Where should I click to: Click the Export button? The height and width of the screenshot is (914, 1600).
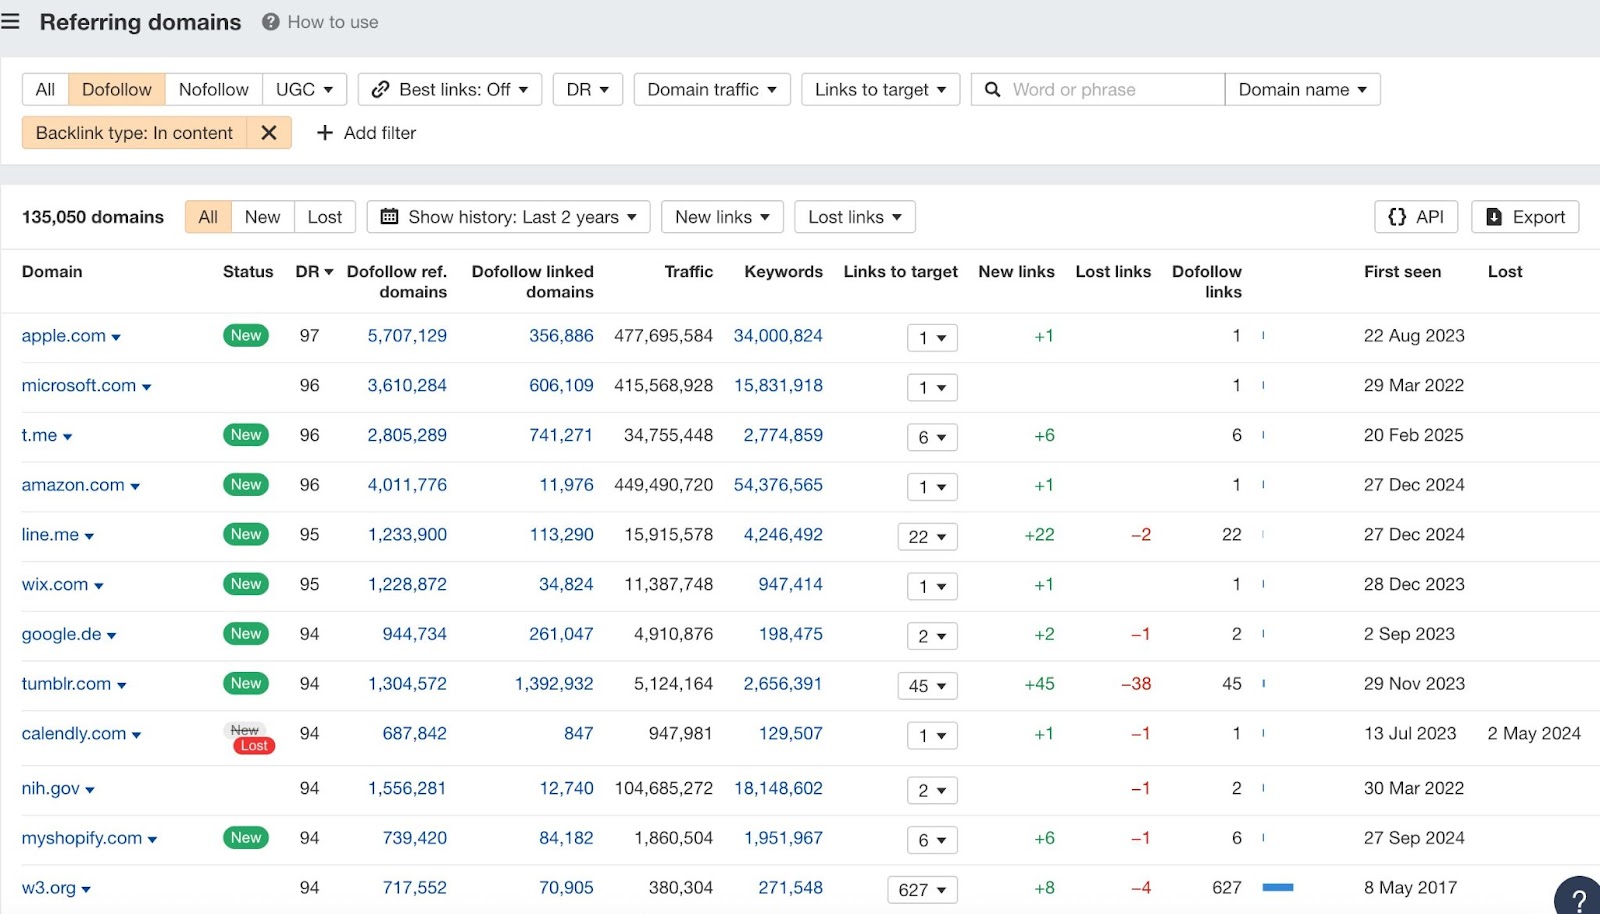tap(1525, 217)
